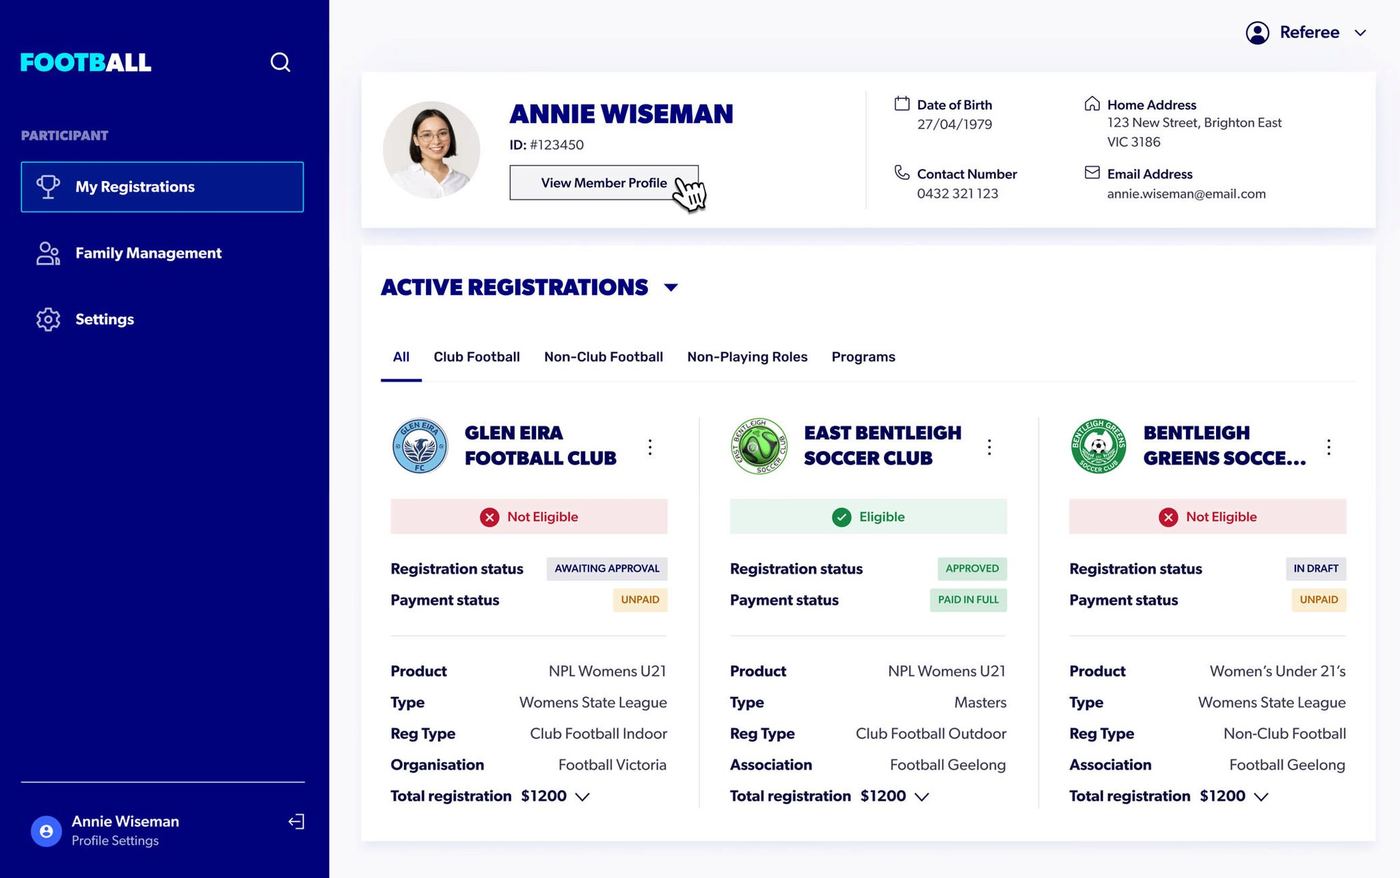This screenshot has height=878, width=1400.
Task: Switch to the Non-Playing Roles tab
Action: tap(747, 357)
